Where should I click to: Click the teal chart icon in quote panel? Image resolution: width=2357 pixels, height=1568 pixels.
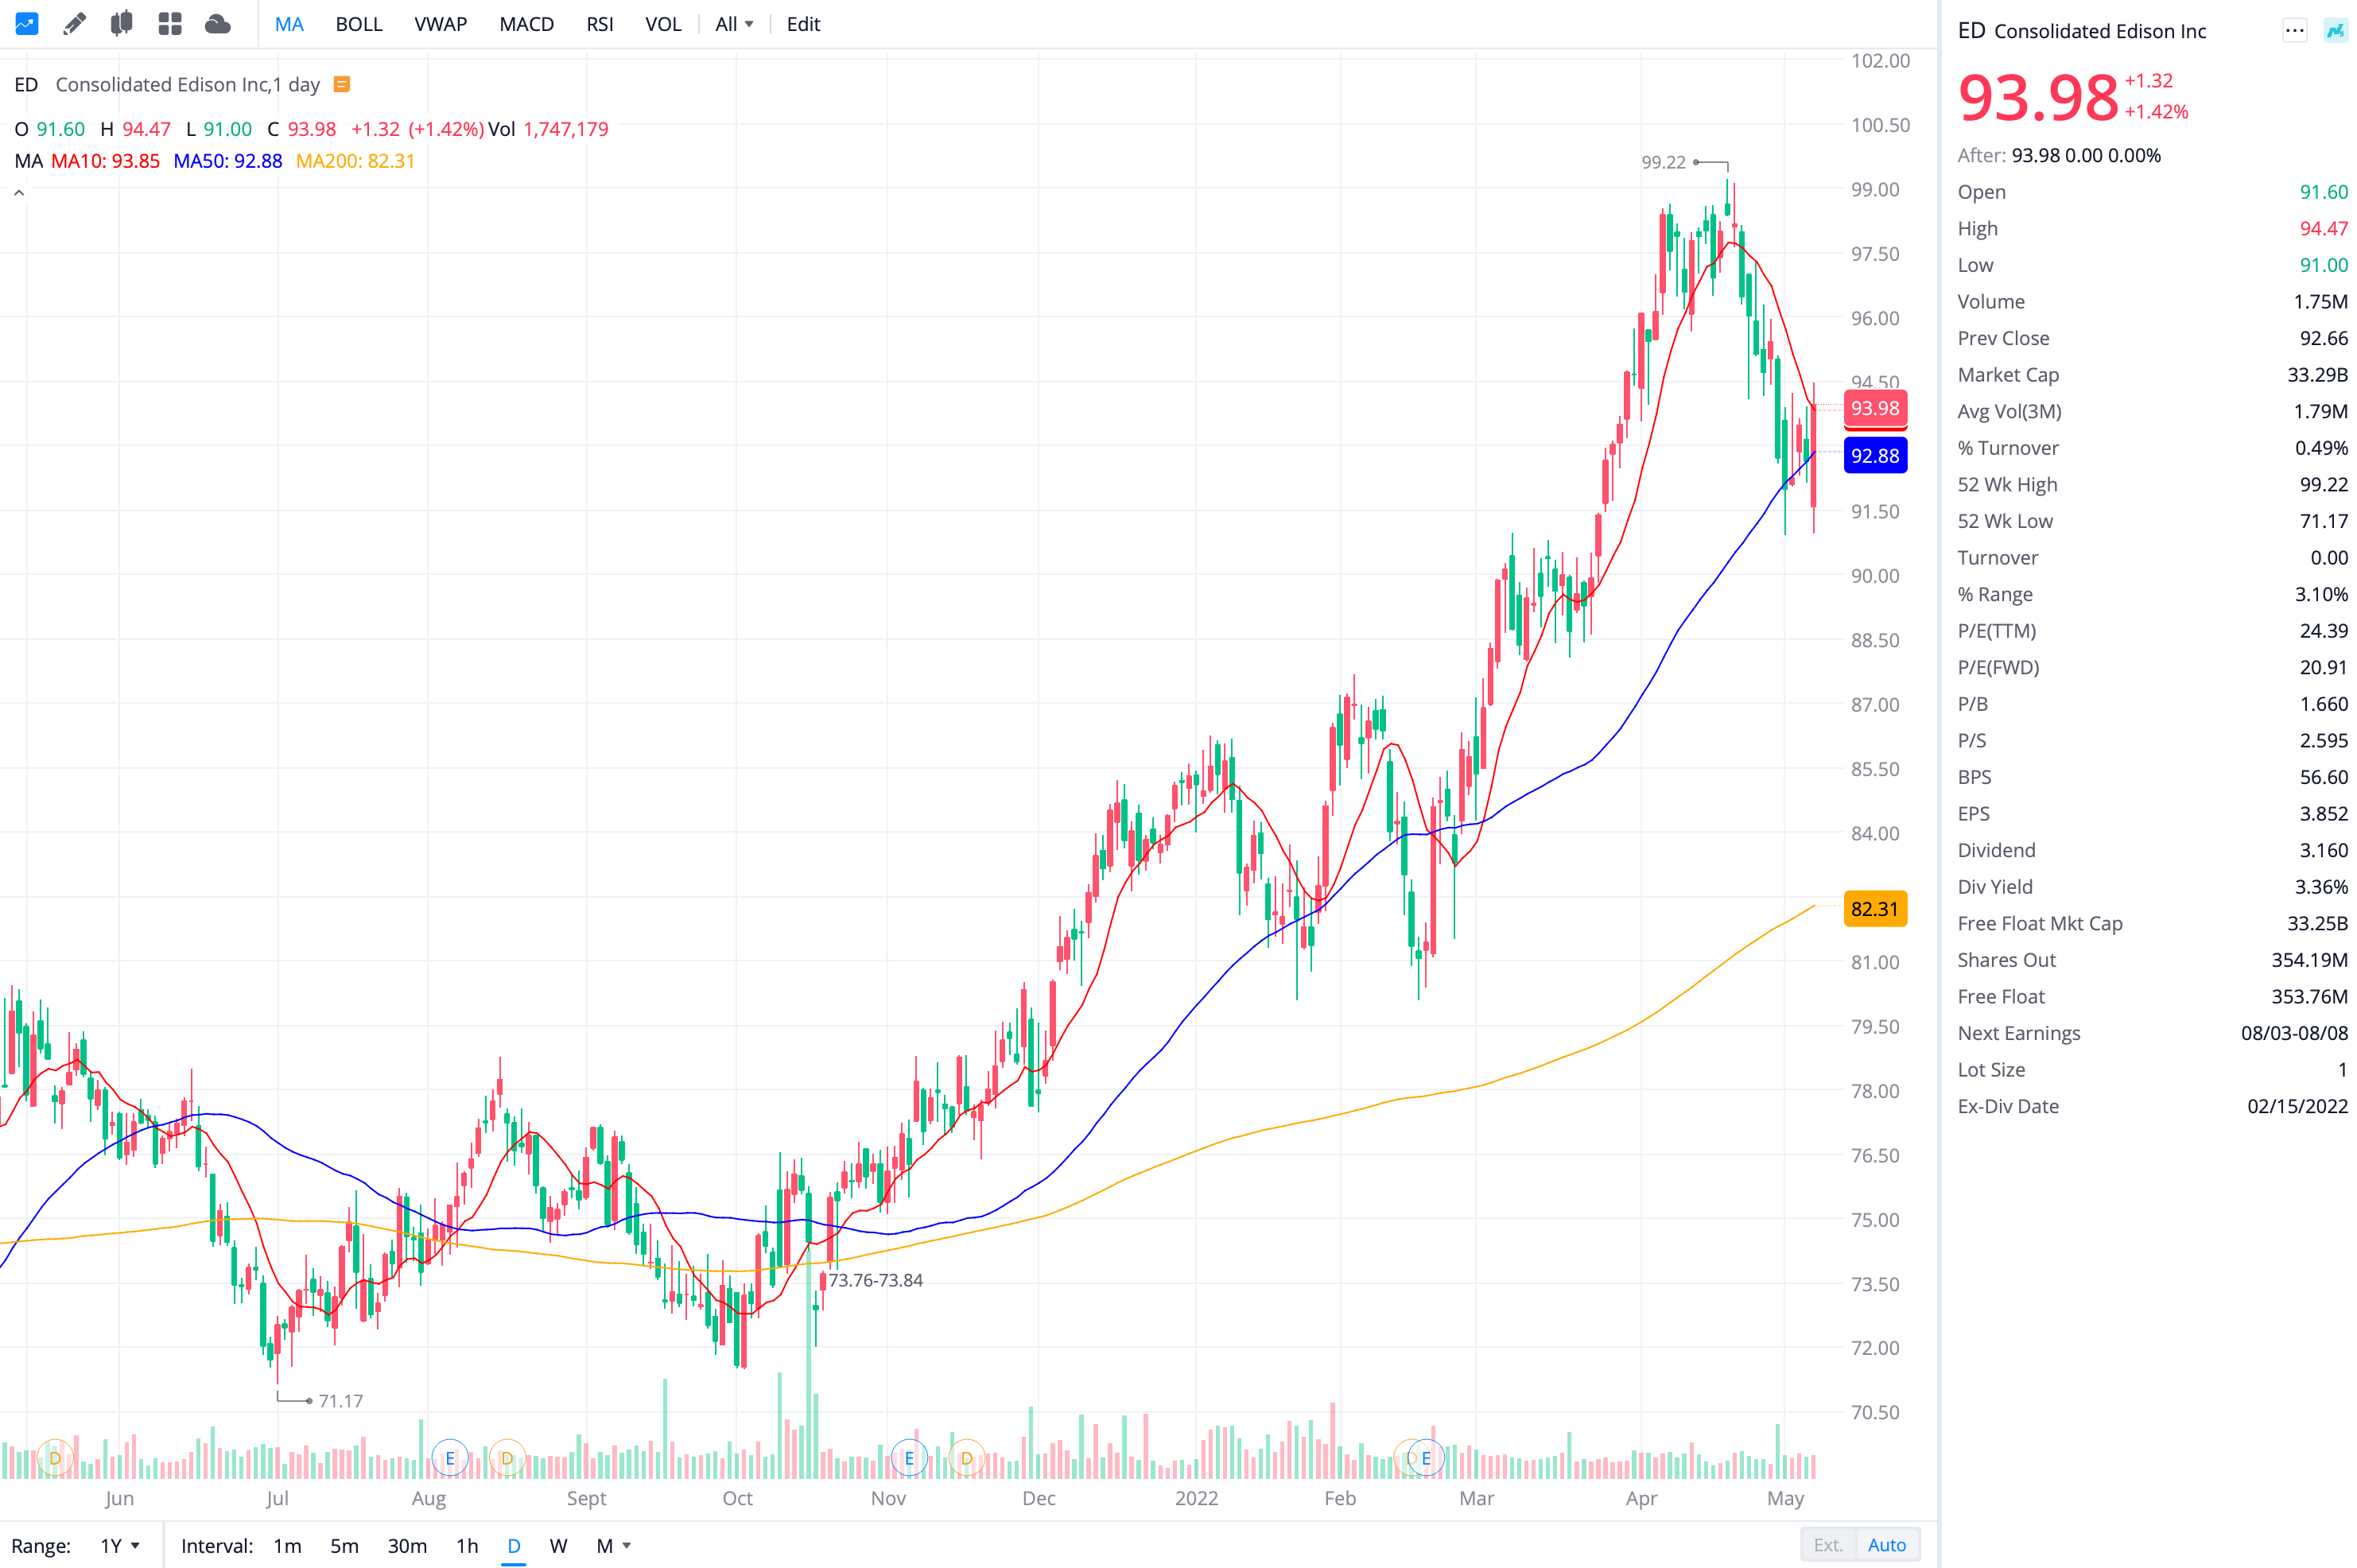(2335, 31)
